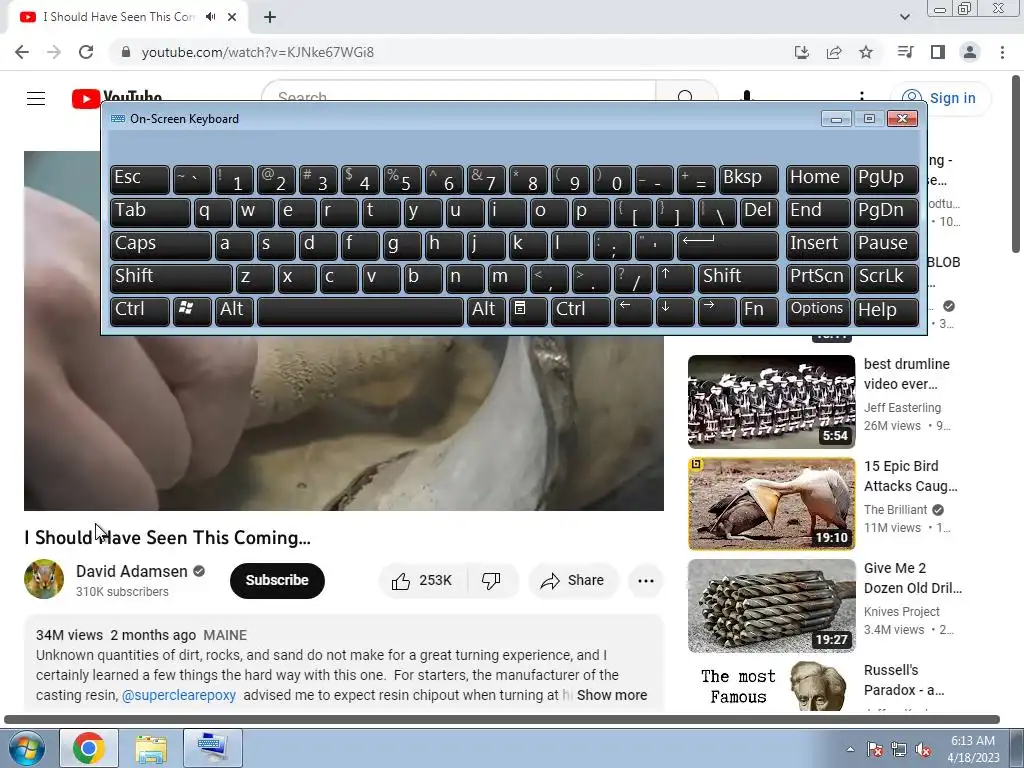Screen dimensions: 1024x768
Task: Show hidden tray icons arrow
Action: pos(850,749)
